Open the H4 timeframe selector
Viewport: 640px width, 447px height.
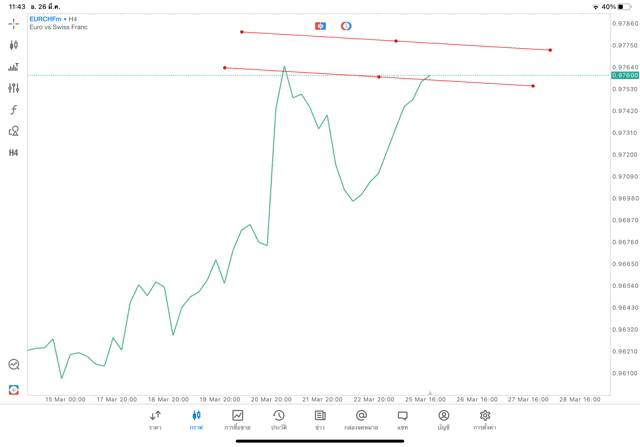point(14,153)
